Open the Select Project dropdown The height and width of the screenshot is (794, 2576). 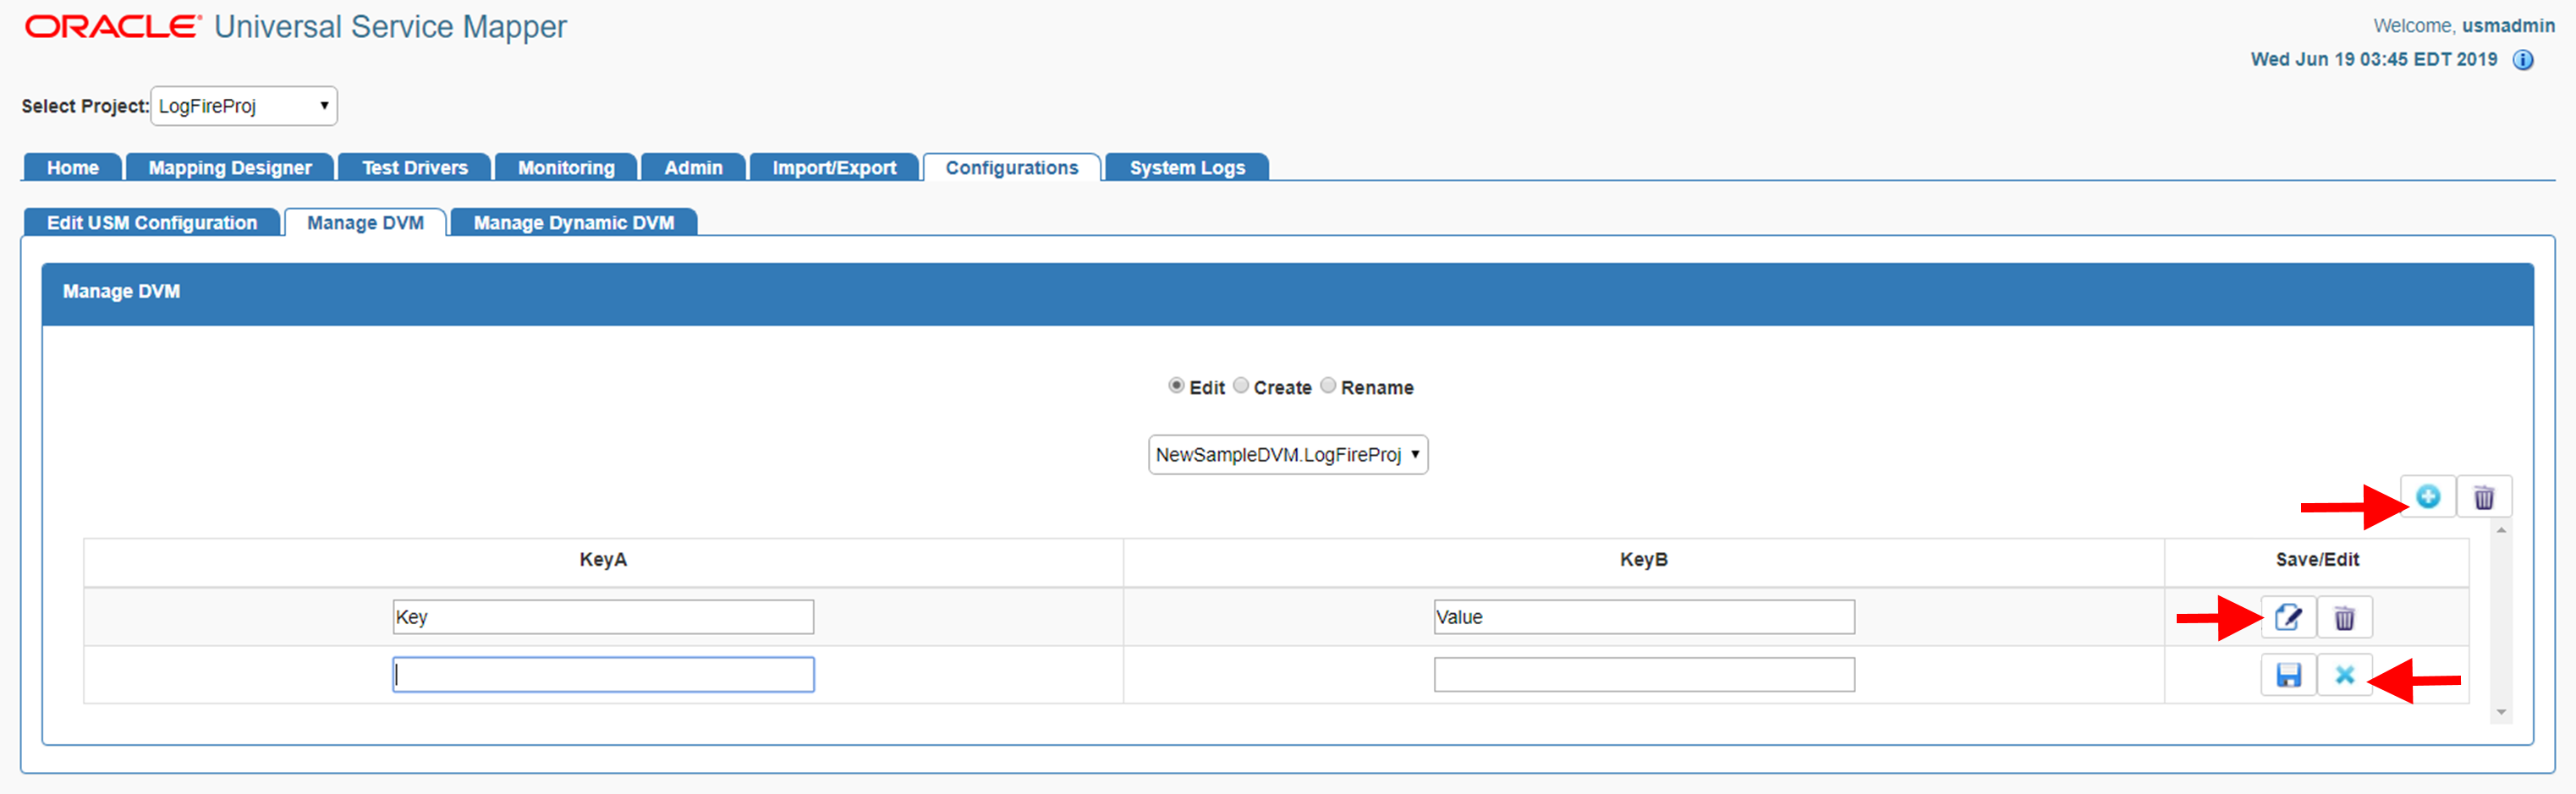(244, 106)
